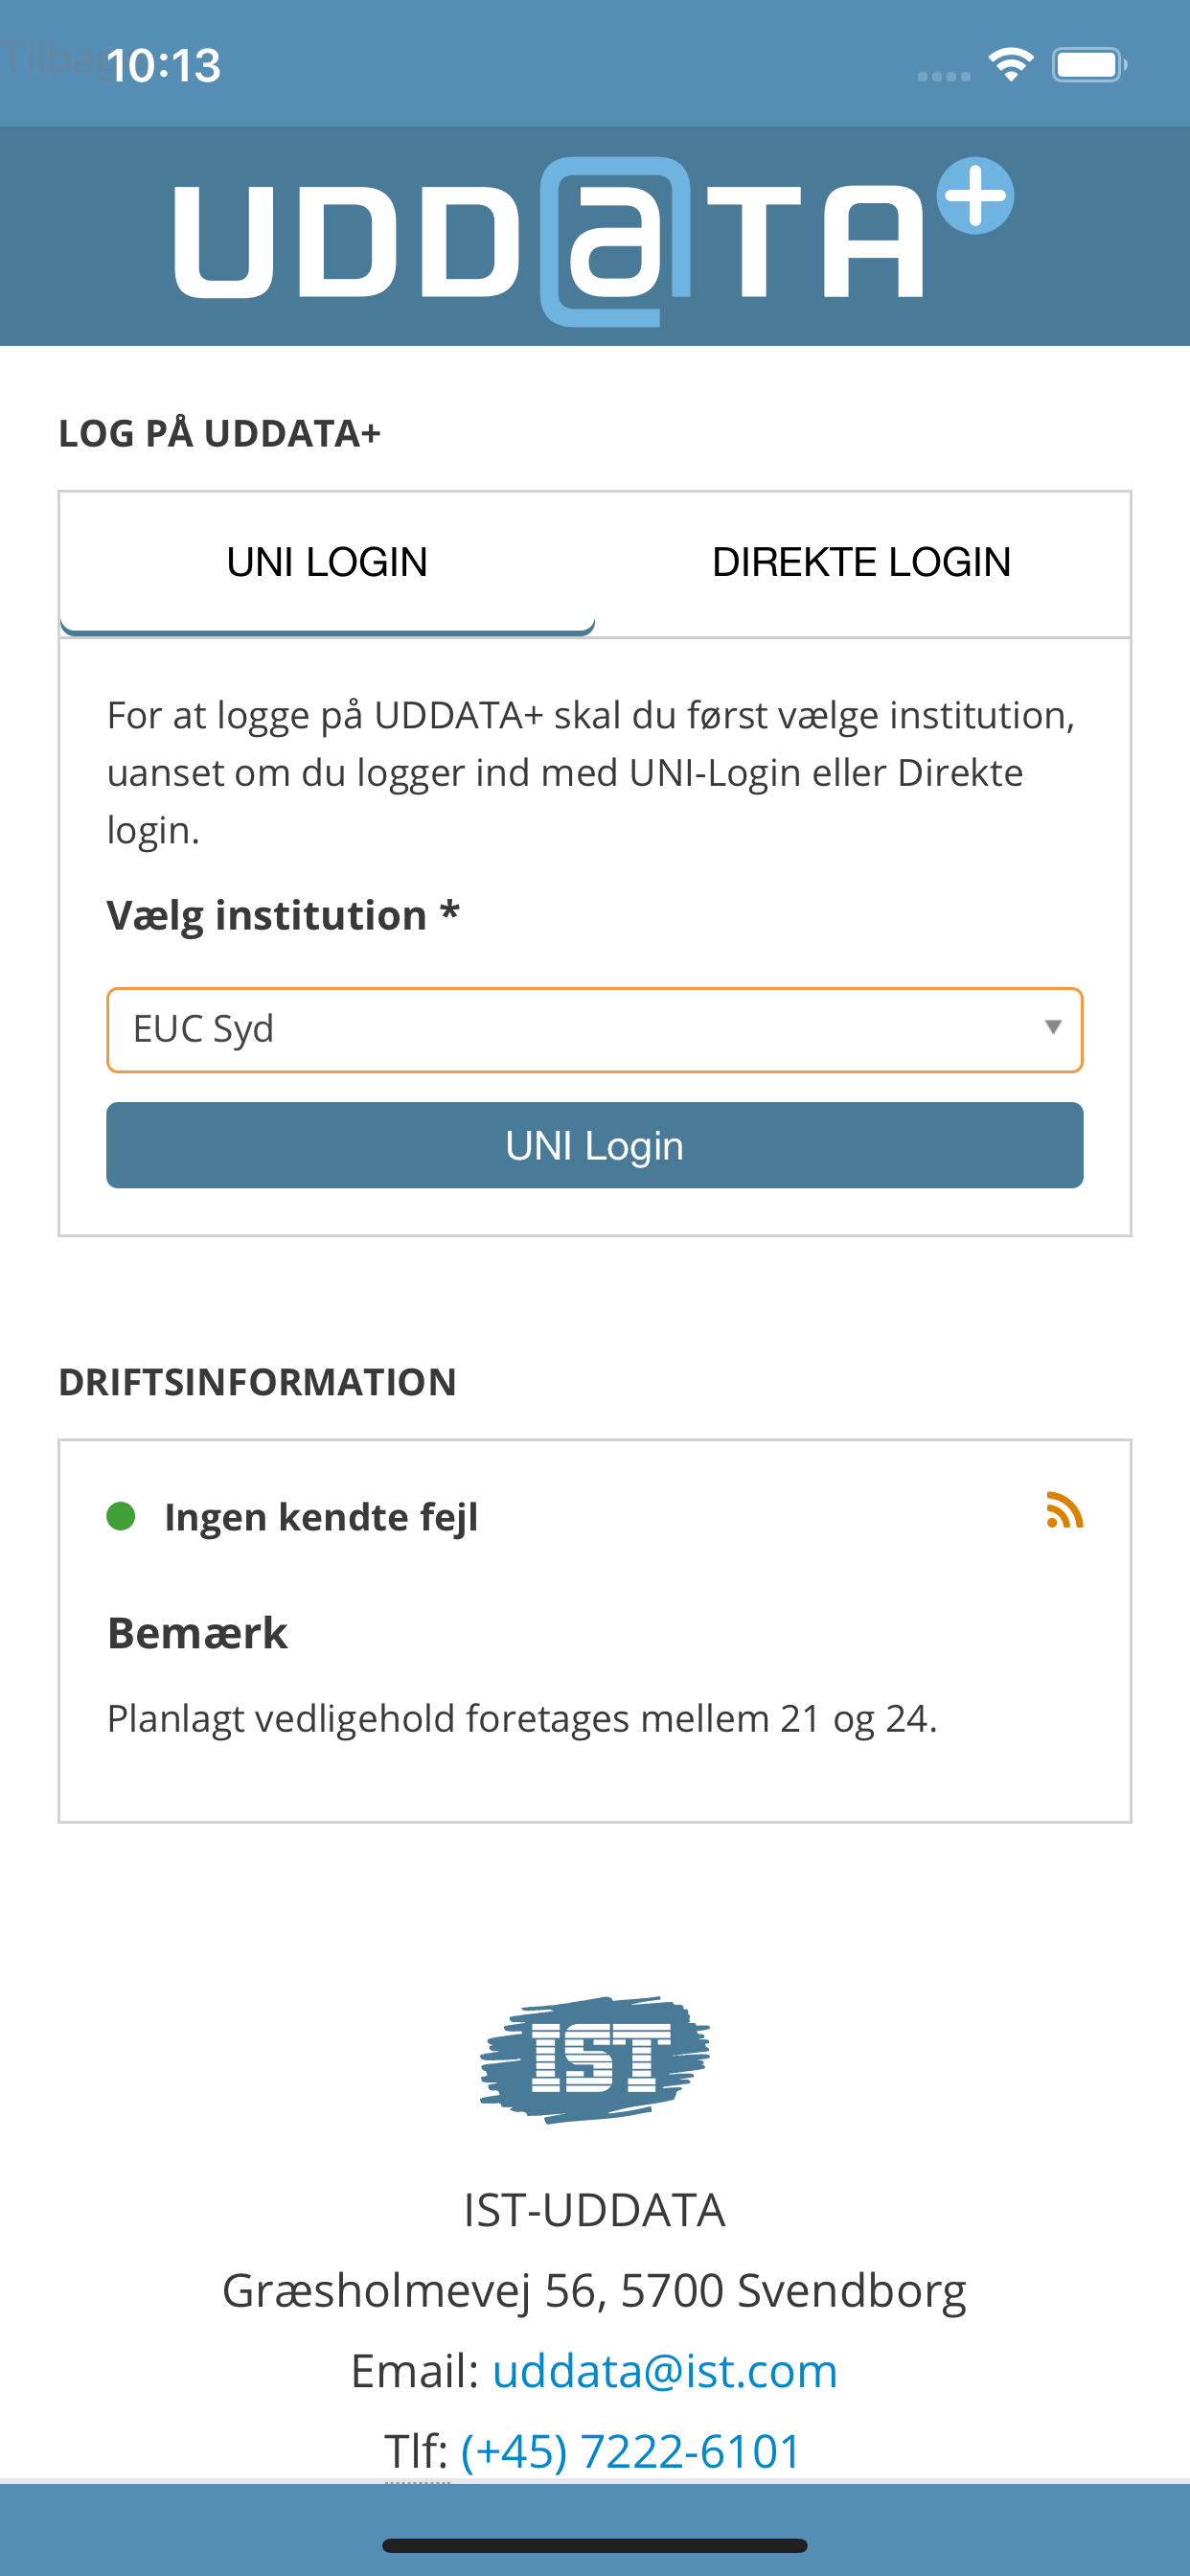Tap the battery indicator icon

click(x=1088, y=65)
